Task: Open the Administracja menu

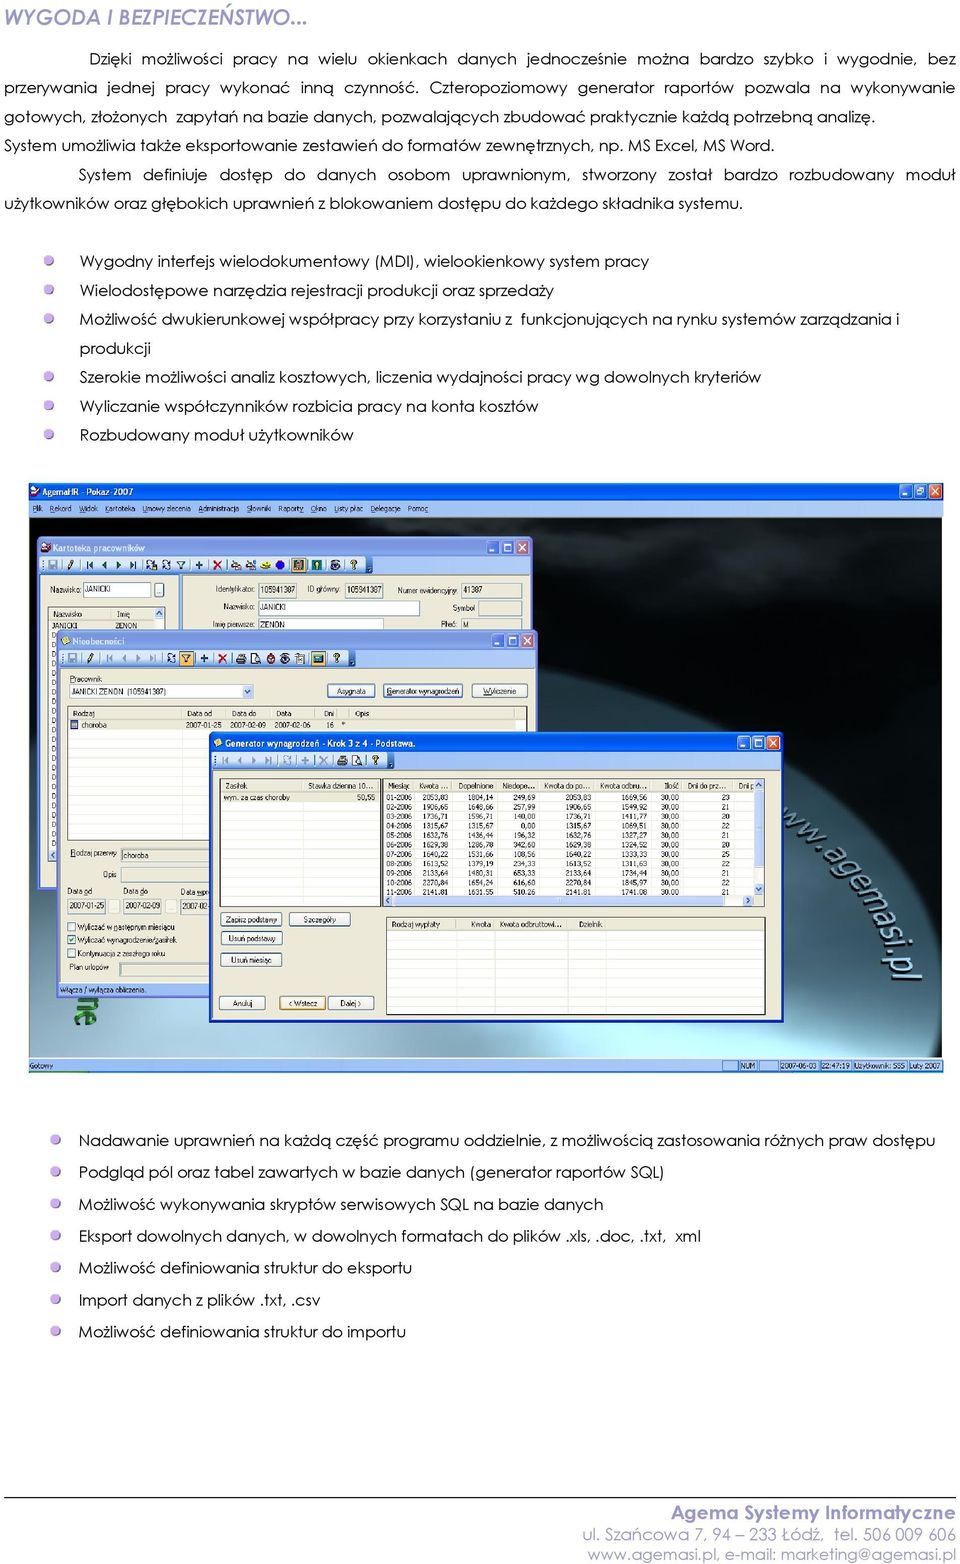Action: (x=218, y=508)
